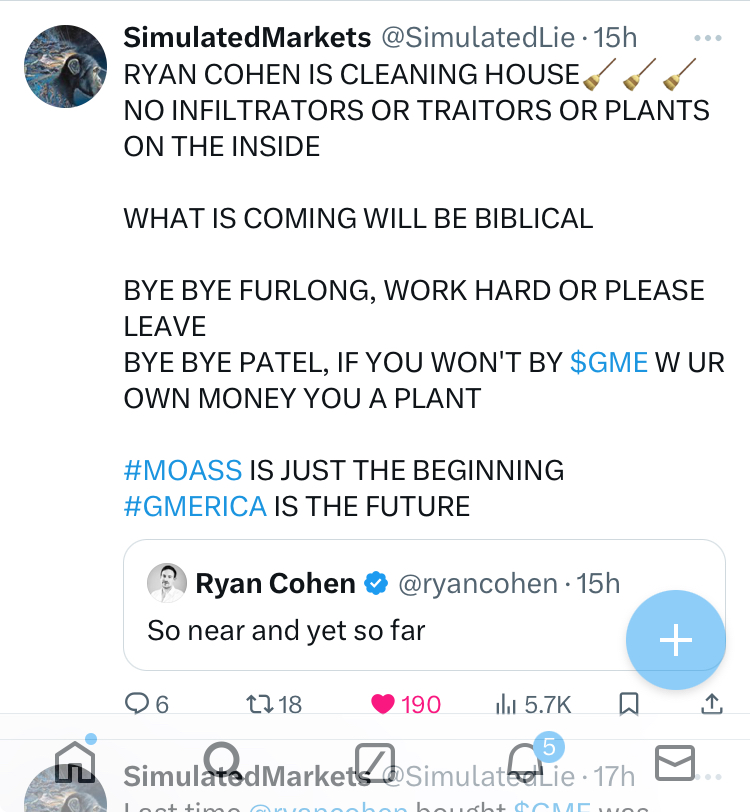
Task: Retweet the Ryan Cohen cleaning house post
Action: point(259,704)
